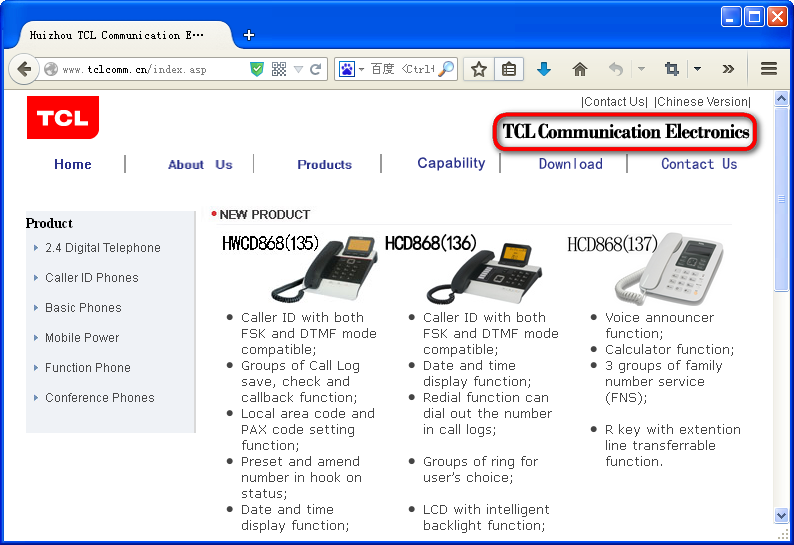
Task: Show more toolbar items with chevron
Action: click(x=728, y=69)
